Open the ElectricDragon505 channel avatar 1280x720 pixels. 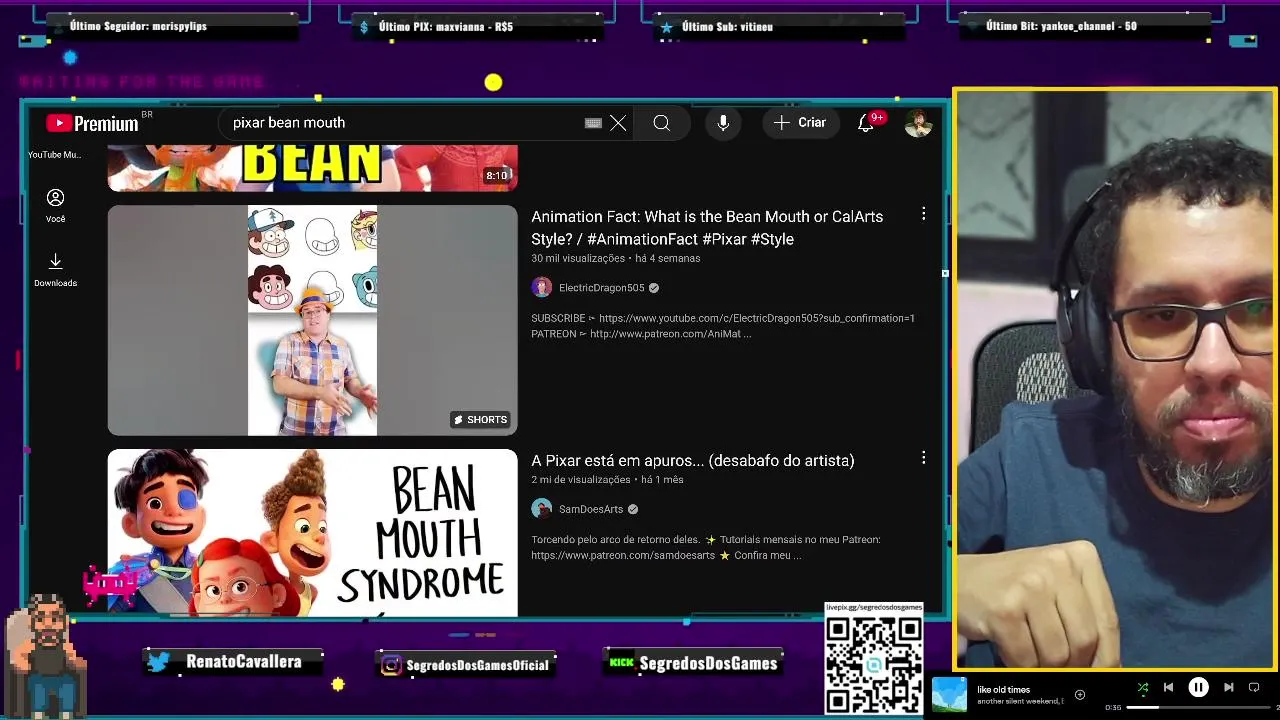(541, 288)
